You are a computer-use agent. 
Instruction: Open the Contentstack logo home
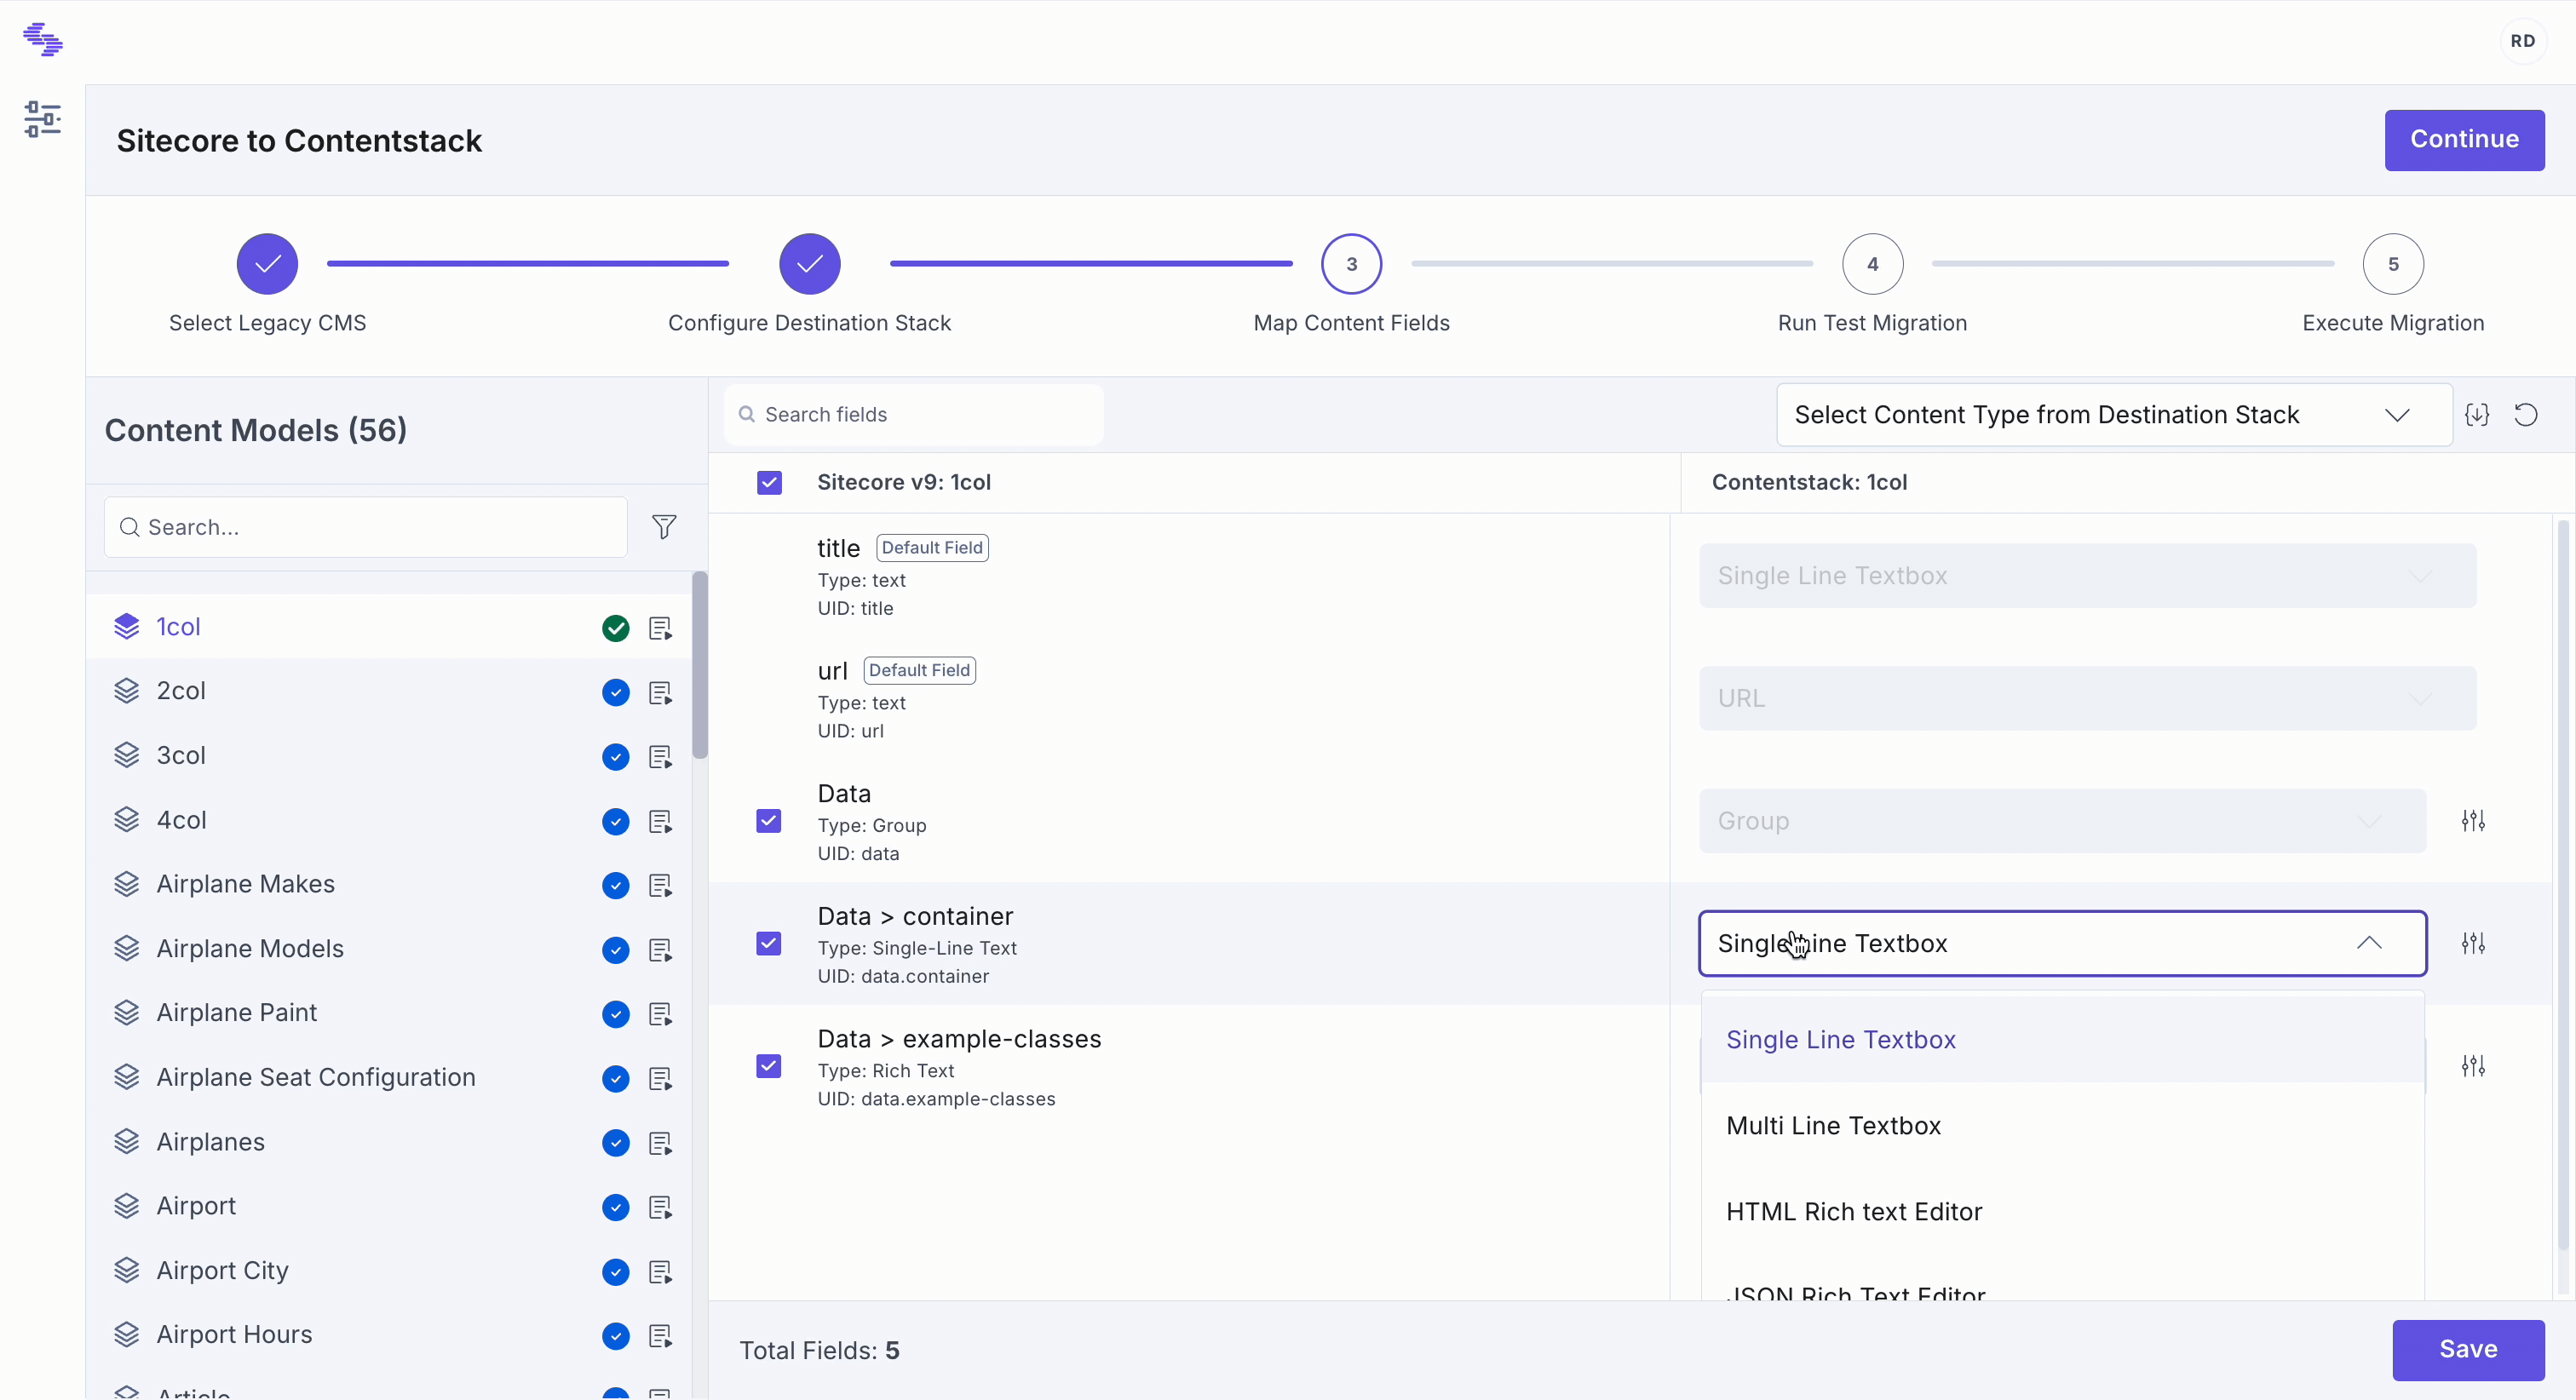[x=43, y=40]
